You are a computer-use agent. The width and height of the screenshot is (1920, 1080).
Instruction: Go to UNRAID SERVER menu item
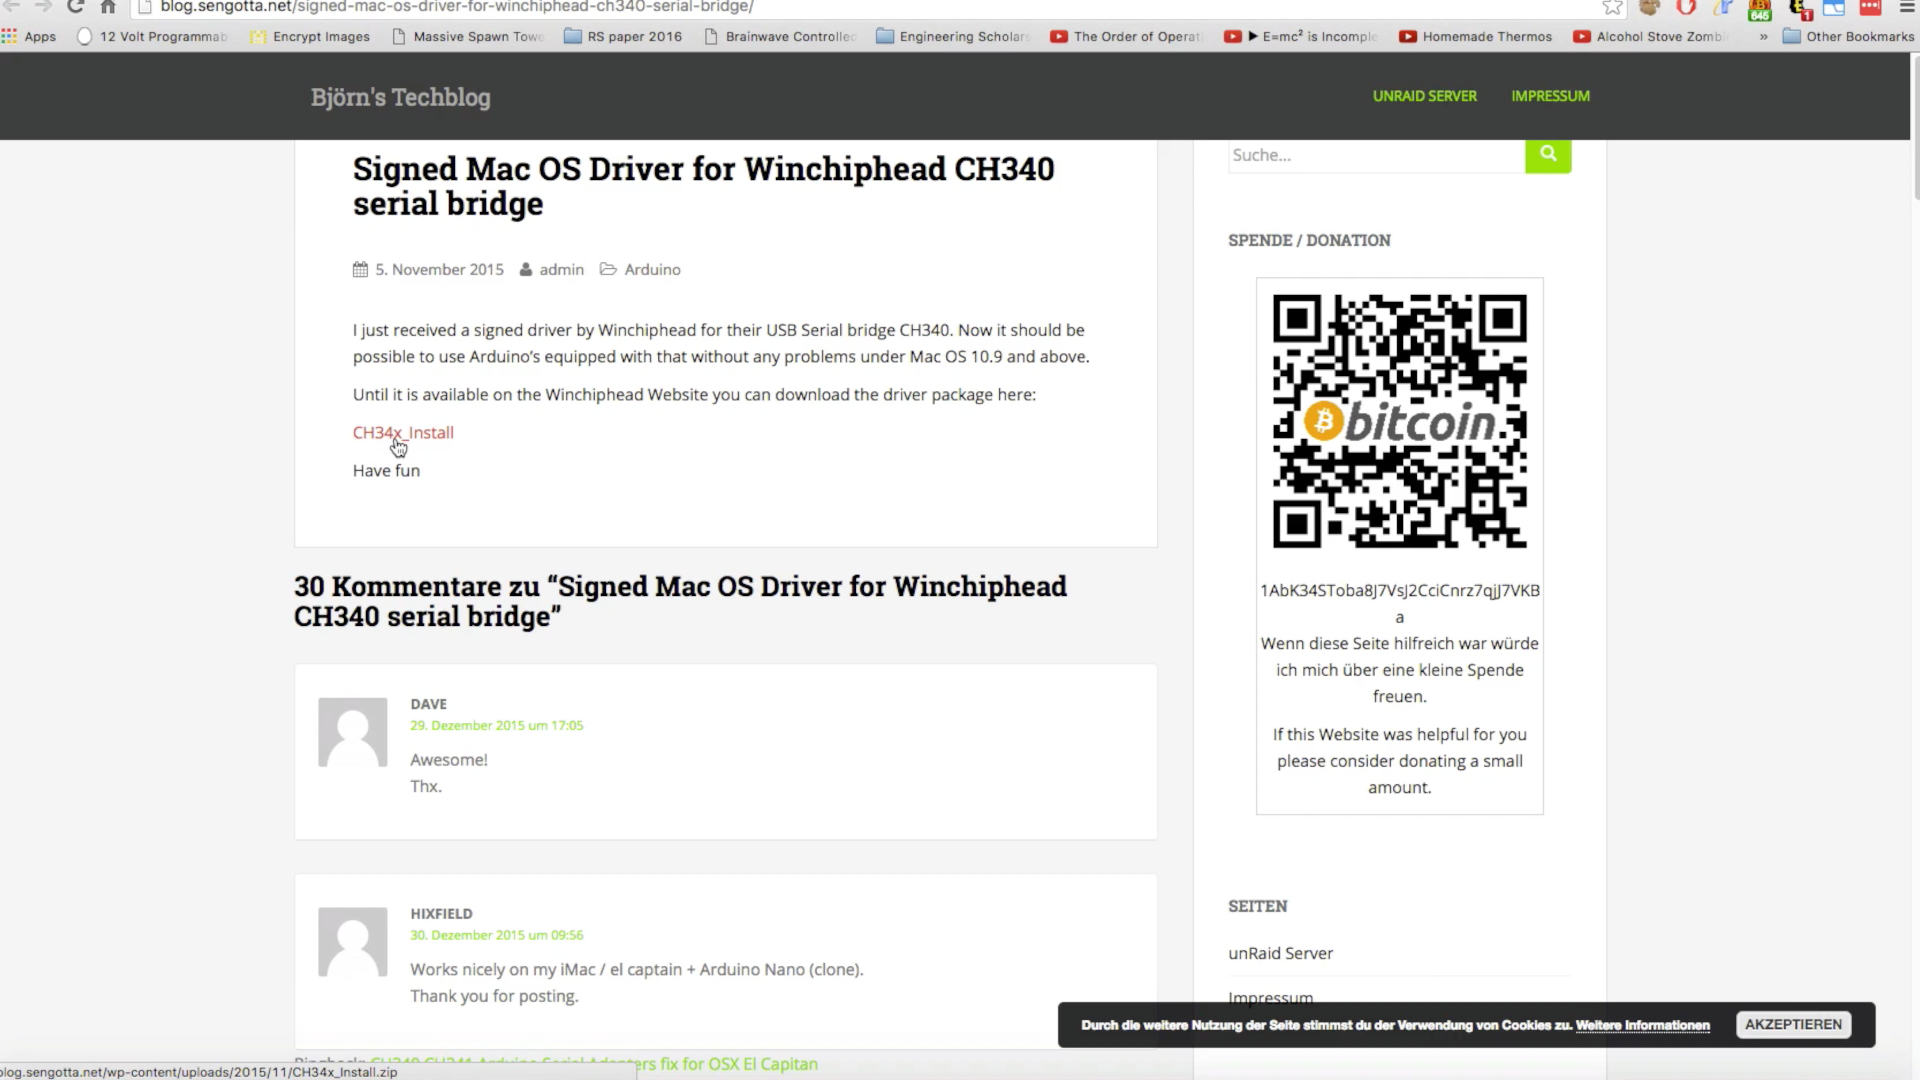pos(1424,96)
